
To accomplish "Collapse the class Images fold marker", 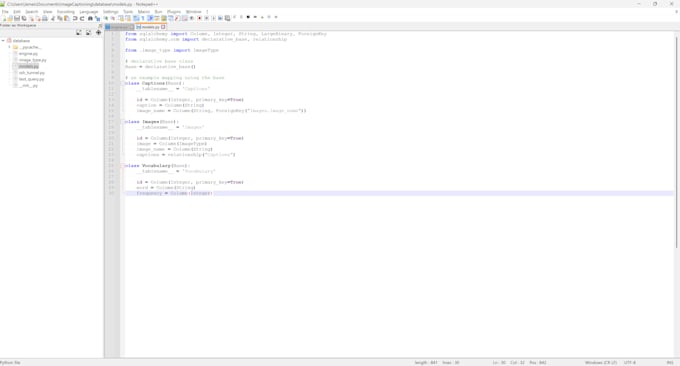I will click(123, 122).
